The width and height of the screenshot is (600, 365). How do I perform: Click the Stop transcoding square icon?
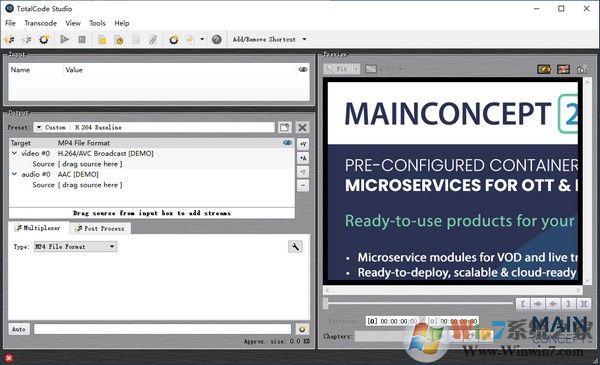click(82, 39)
